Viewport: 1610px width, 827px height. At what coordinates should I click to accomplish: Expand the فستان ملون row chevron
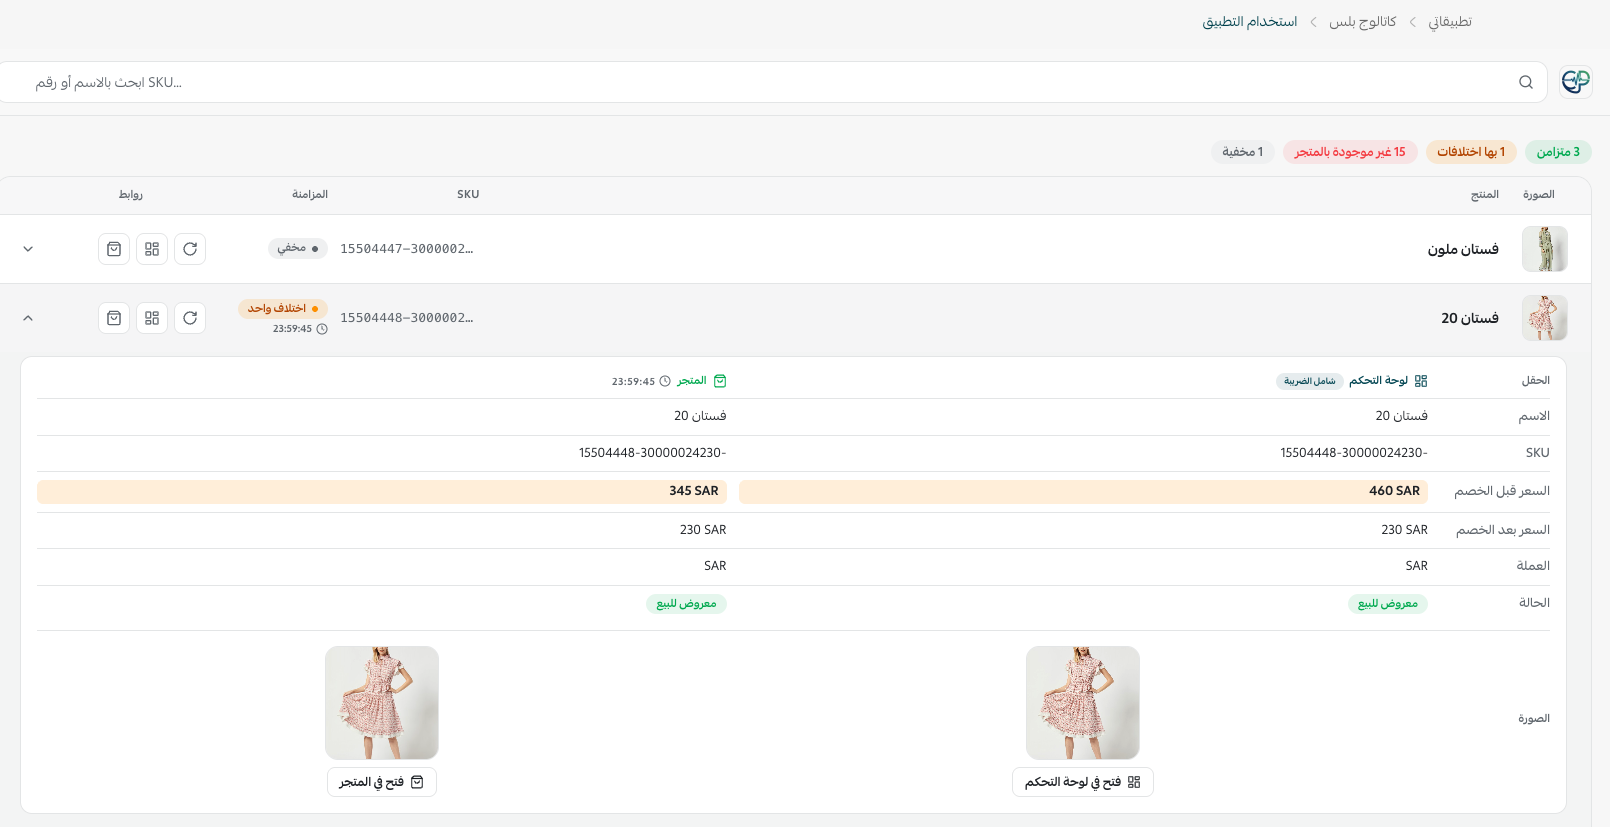[x=28, y=249]
